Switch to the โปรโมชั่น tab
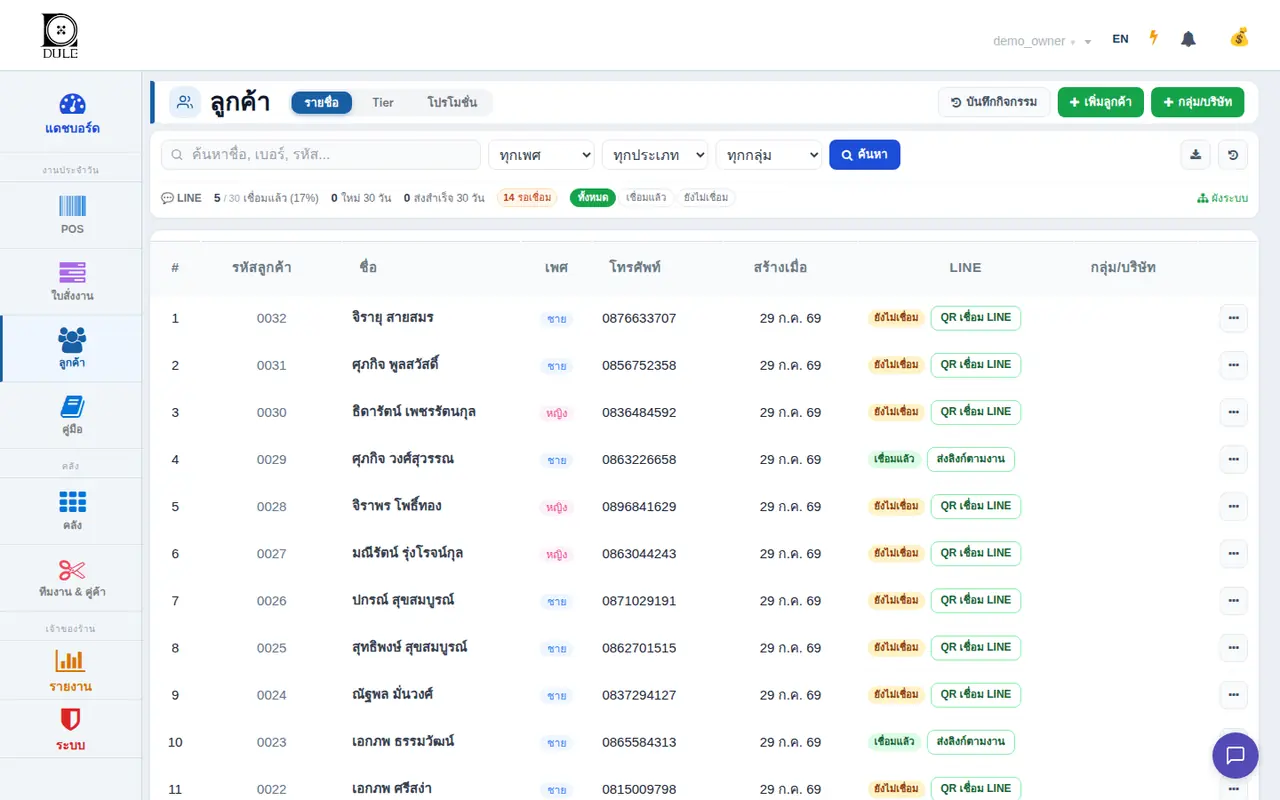This screenshot has width=1280, height=800. tap(452, 102)
